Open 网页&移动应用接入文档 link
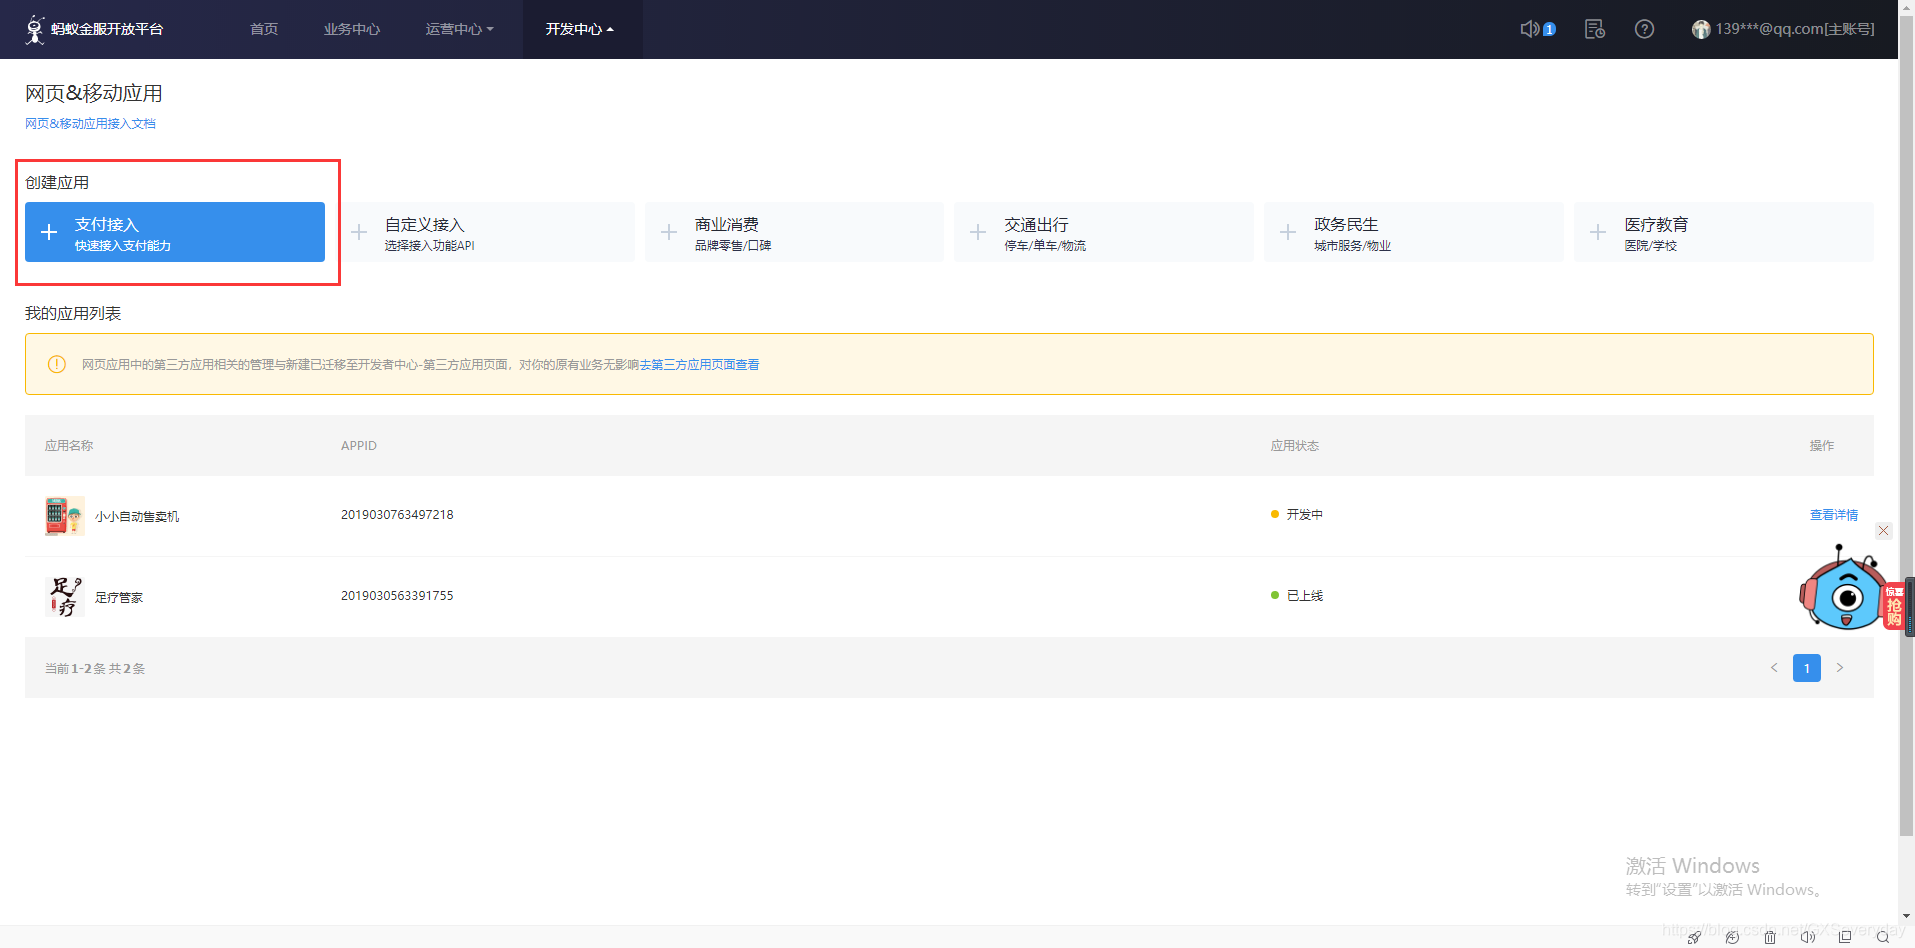Screen dimensions: 1915x948 tap(90, 124)
